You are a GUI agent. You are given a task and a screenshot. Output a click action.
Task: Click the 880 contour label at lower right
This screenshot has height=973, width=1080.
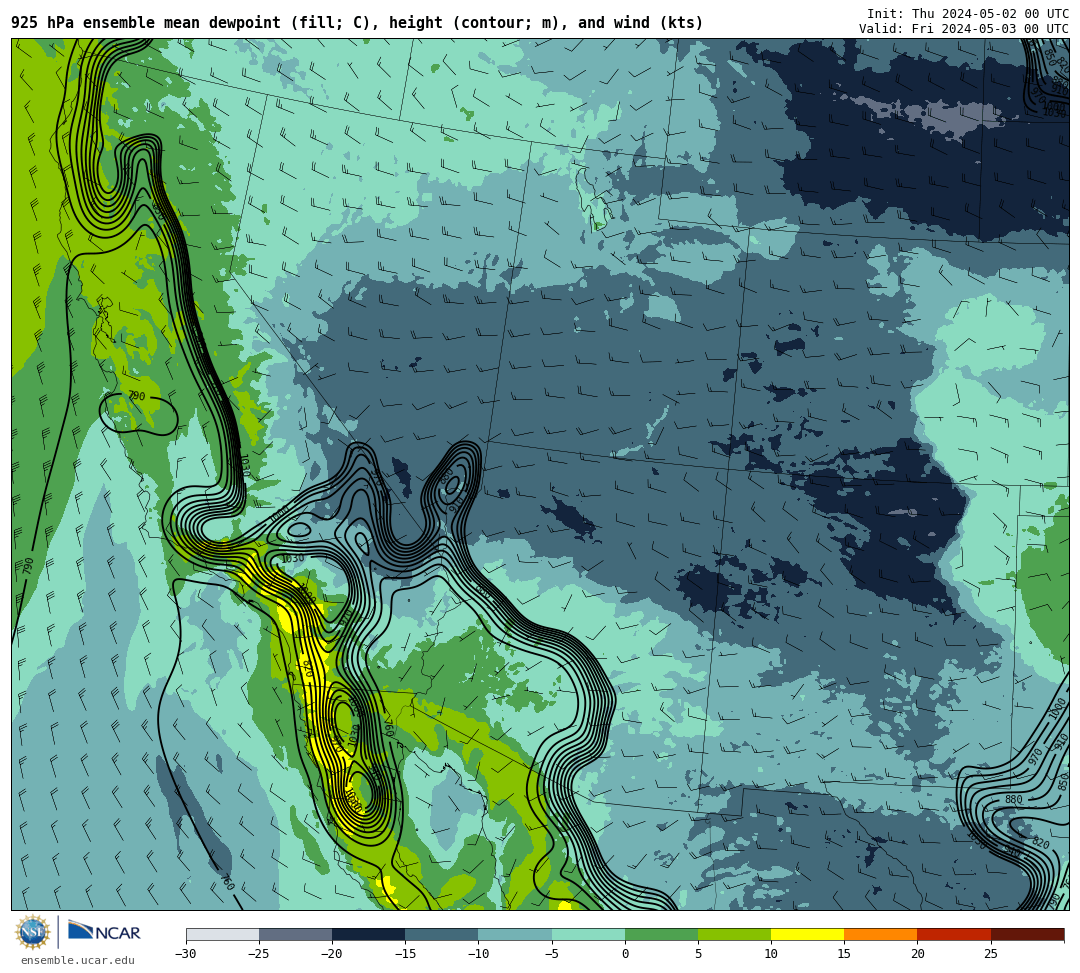[x=1013, y=799]
